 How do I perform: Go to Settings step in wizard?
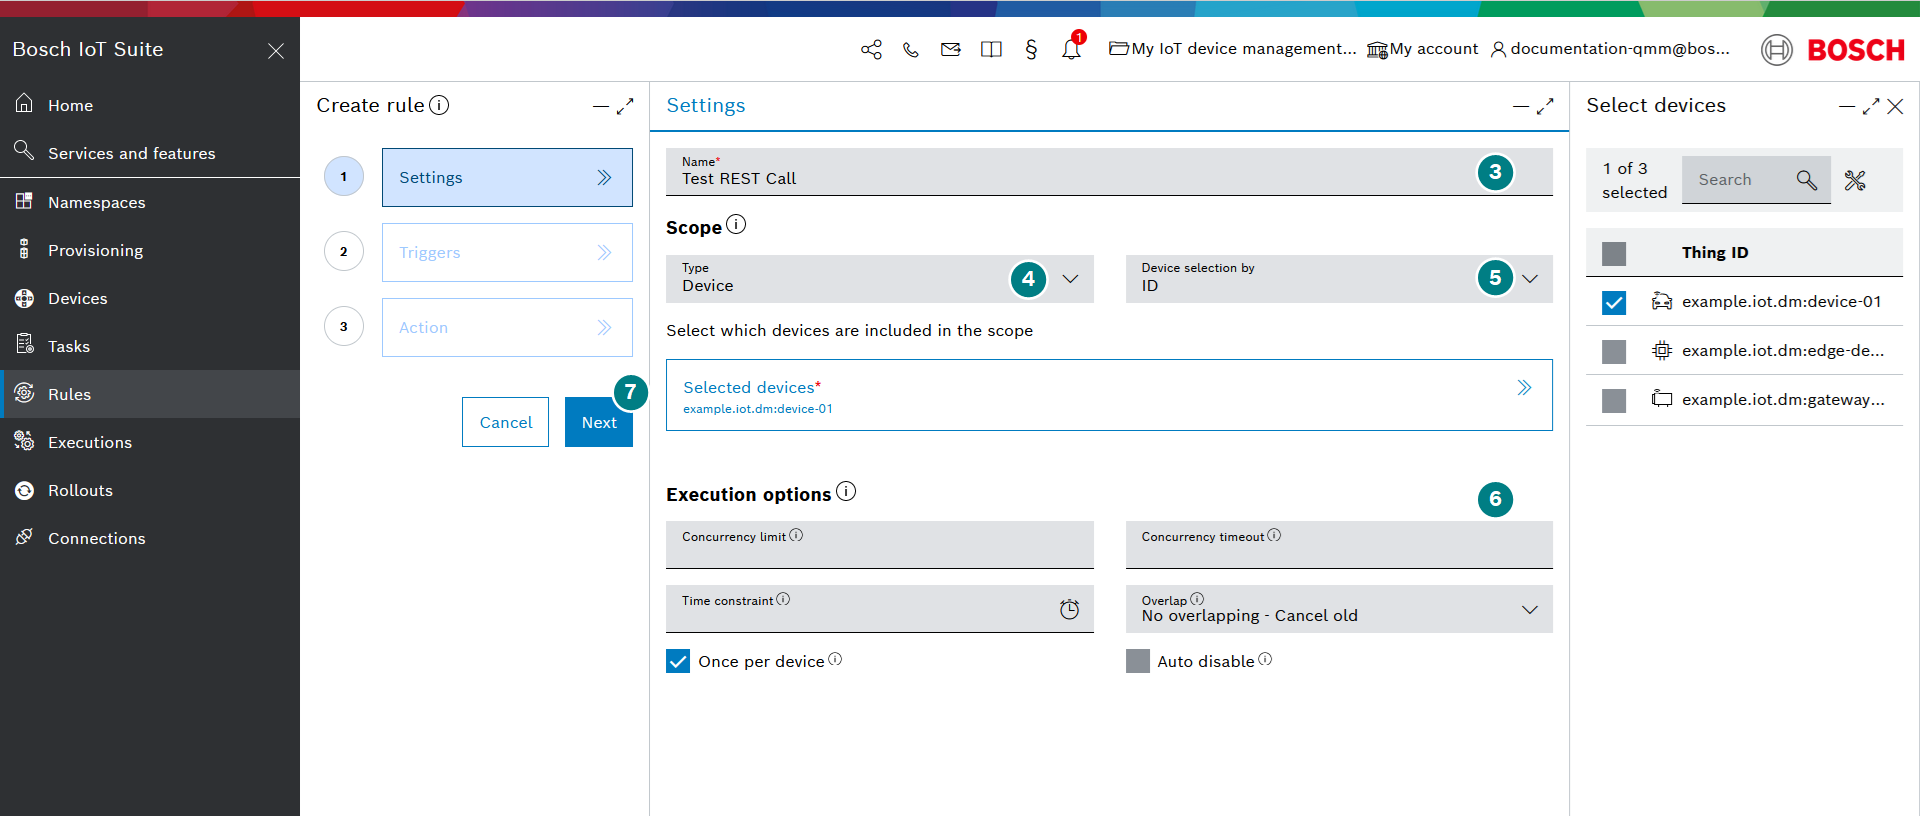pos(507,177)
